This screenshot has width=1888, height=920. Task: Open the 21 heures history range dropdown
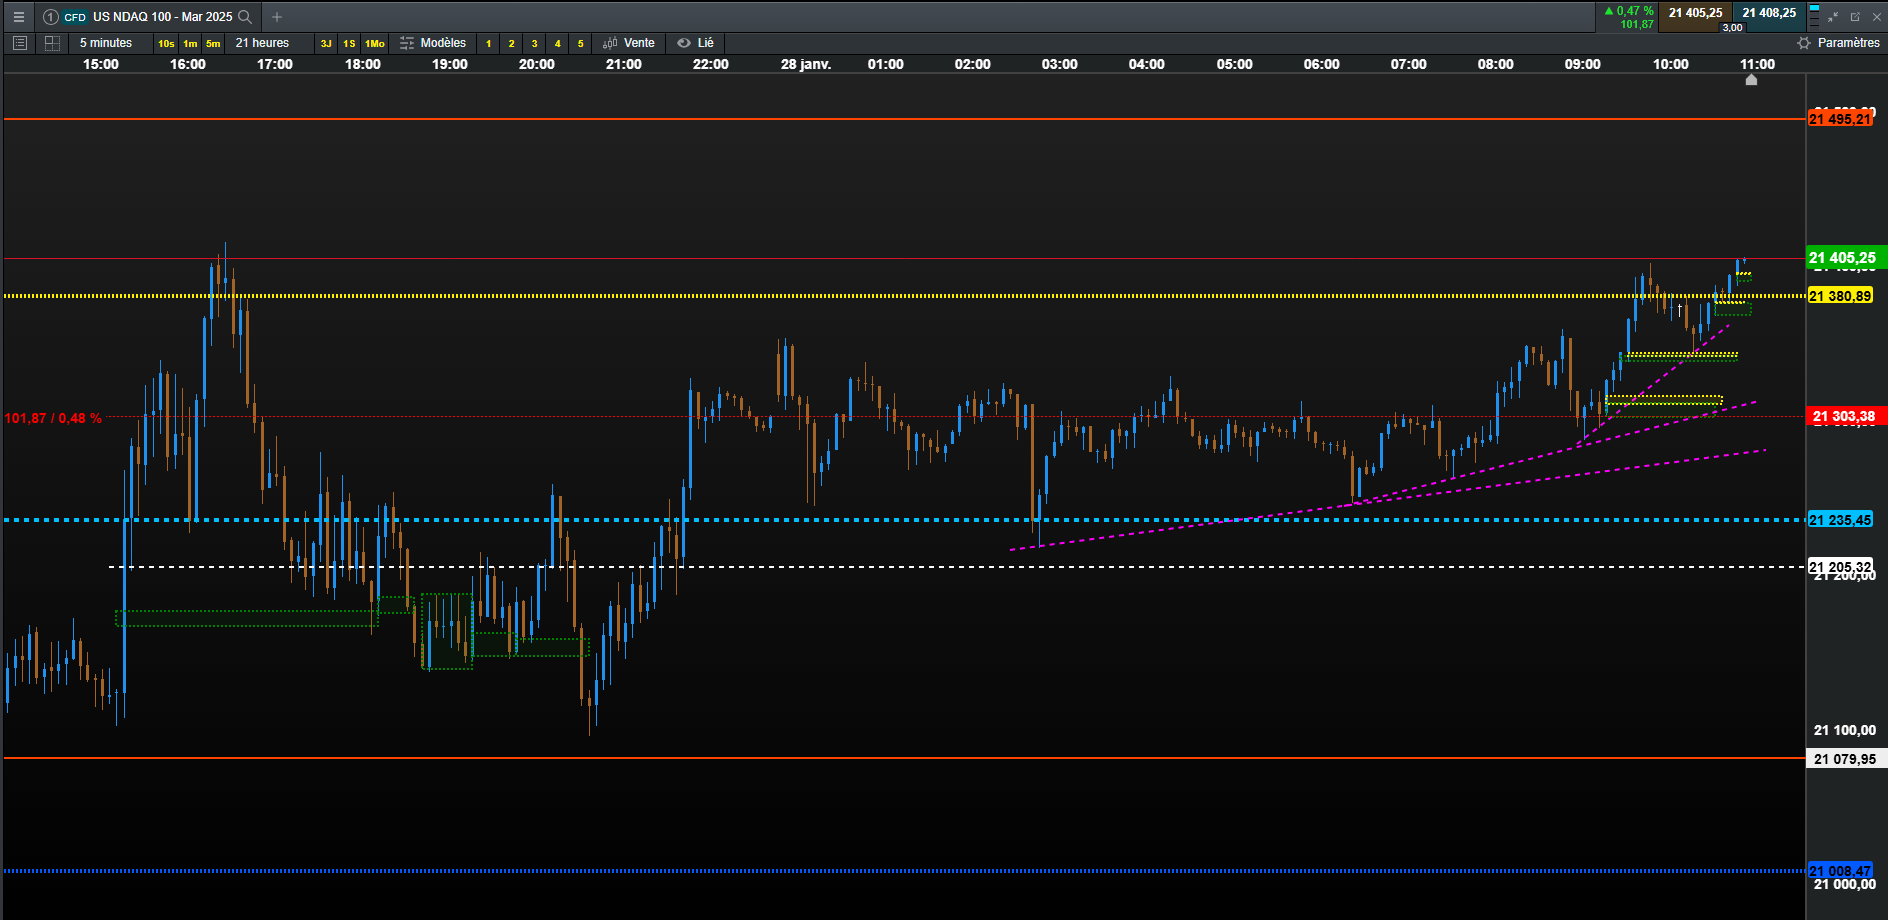(x=262, y=43)
